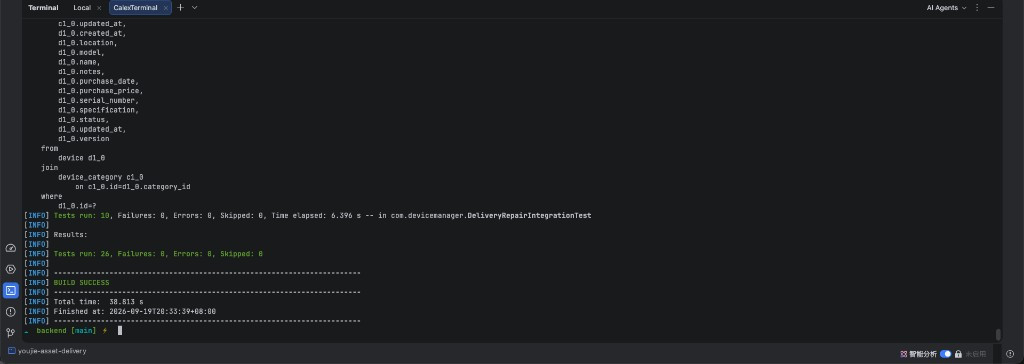Click the 'device_category c1_0' line
1024x364 pixels.
(101, 177)
